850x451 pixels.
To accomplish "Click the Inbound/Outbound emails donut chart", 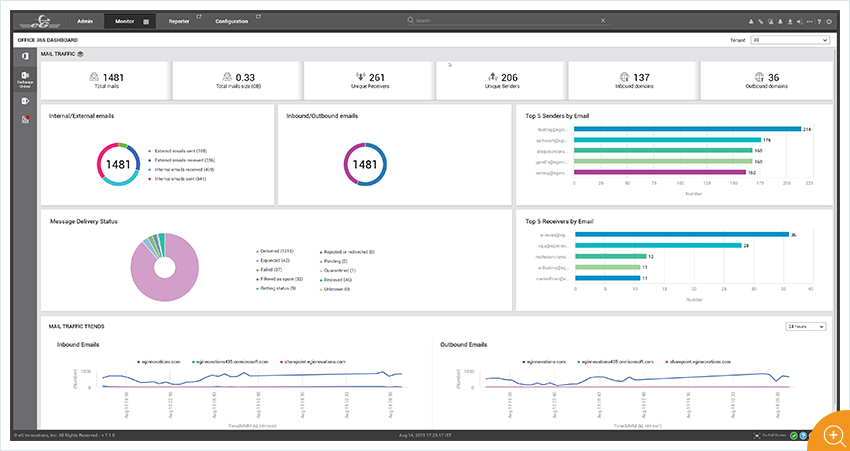I will click(365, 164).
